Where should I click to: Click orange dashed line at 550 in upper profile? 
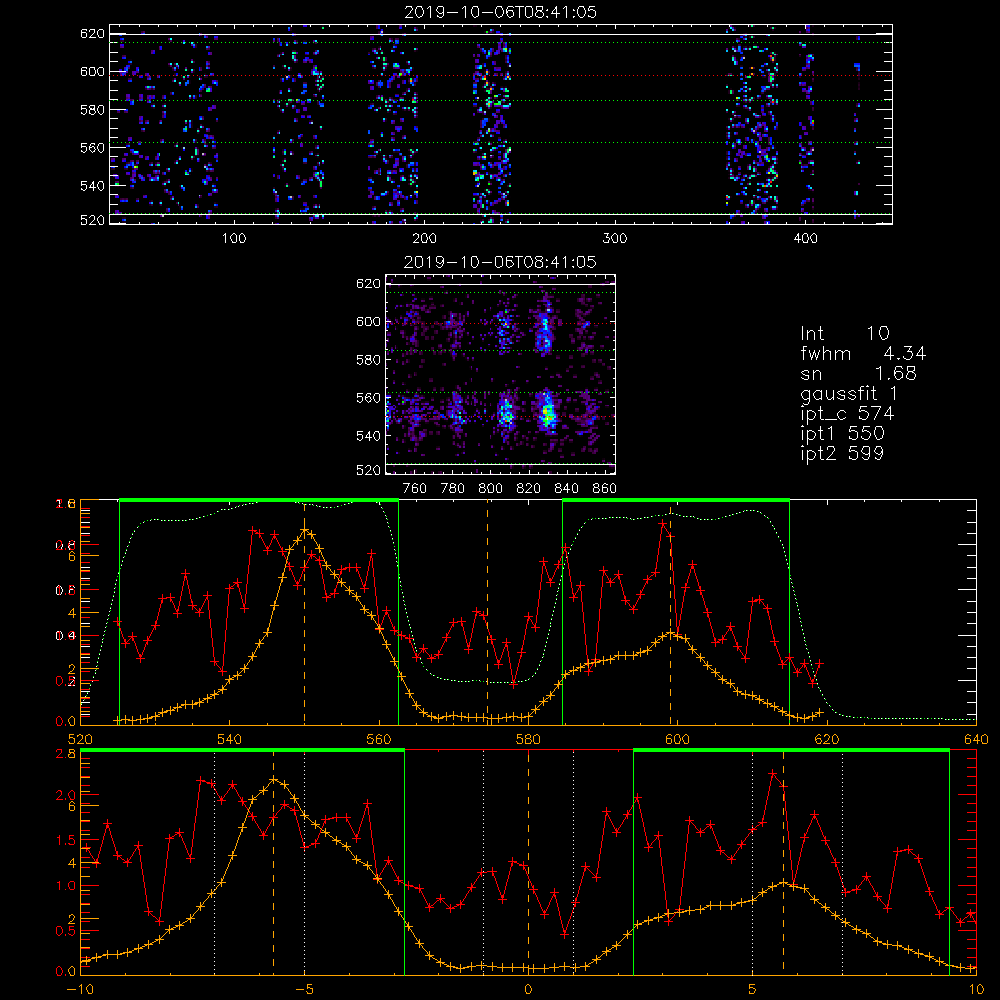[x=304, y=612]
